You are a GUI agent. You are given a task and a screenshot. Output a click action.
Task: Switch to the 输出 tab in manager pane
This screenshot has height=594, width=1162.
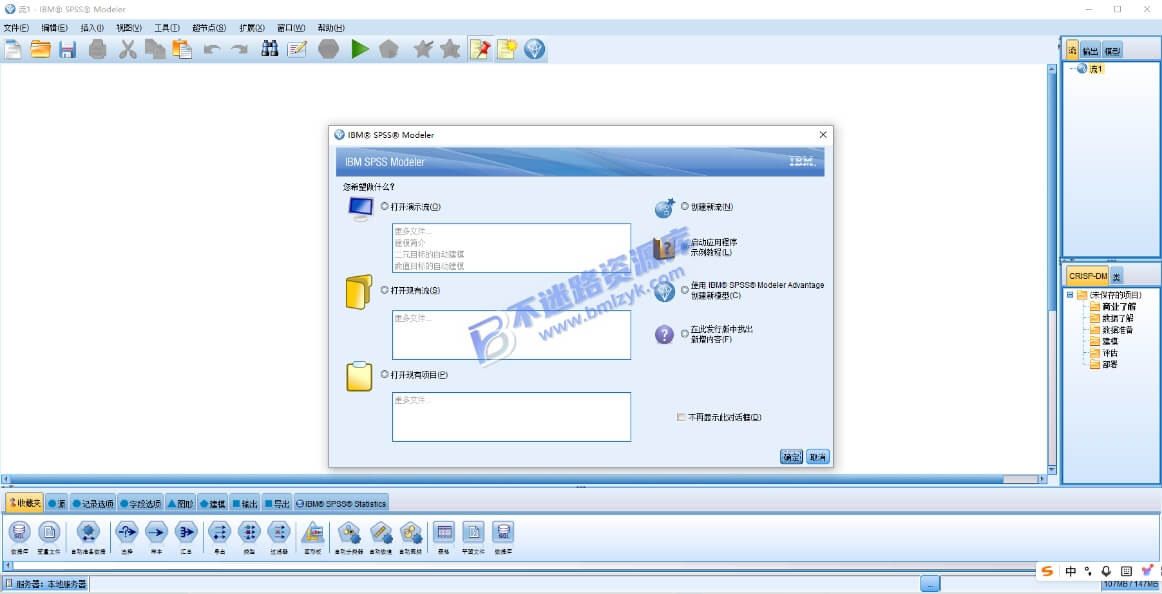1090,50
